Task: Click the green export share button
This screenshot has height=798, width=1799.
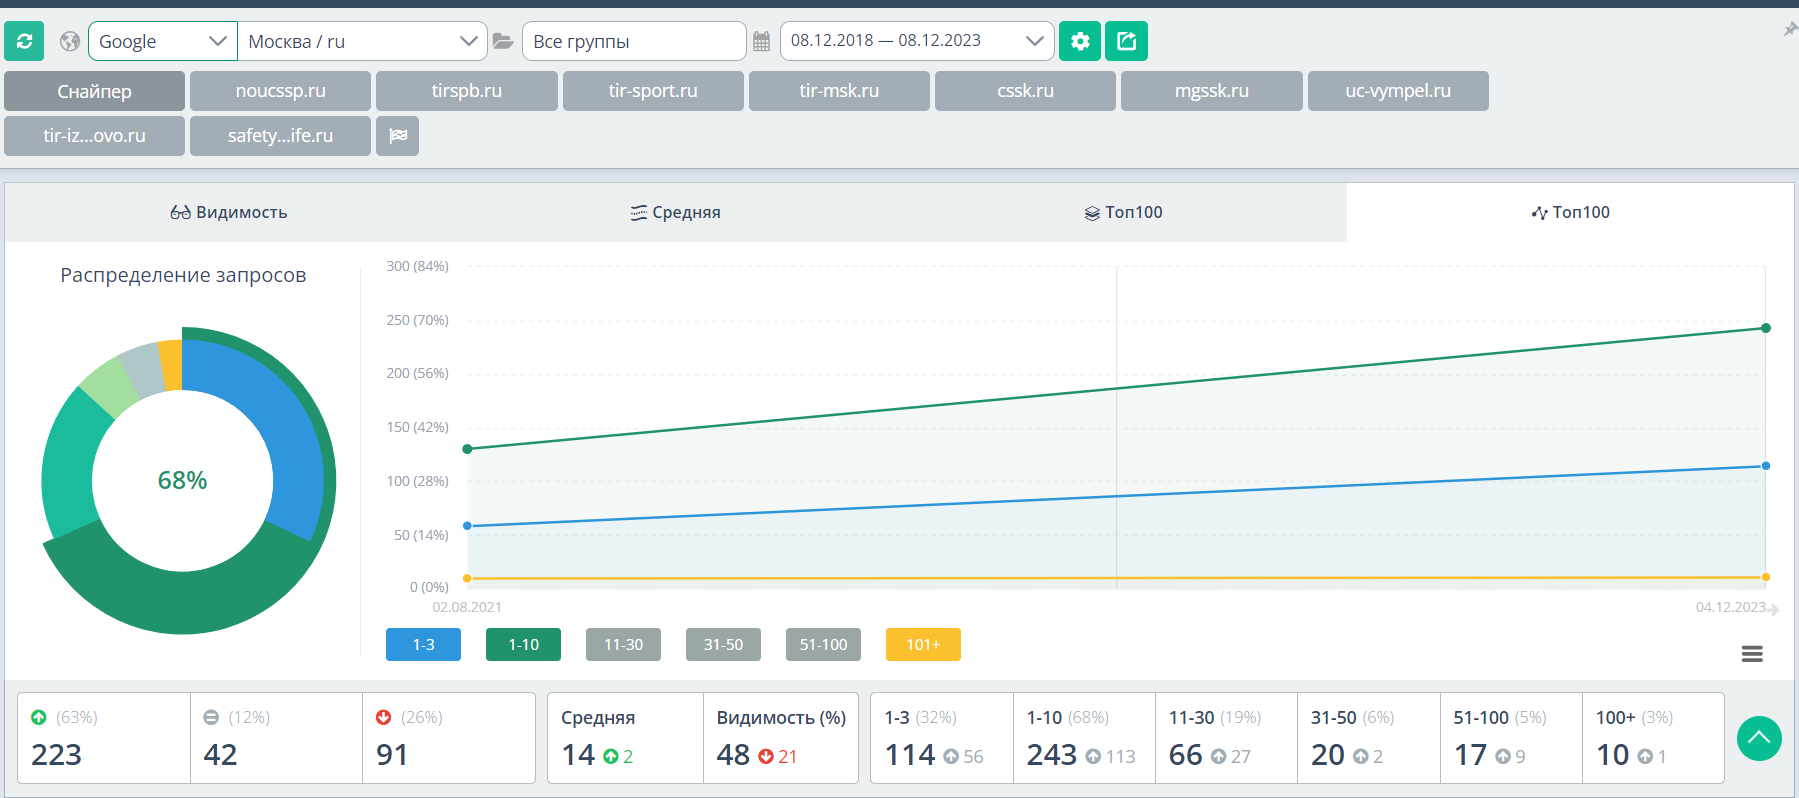Action: (x=1127, y=41)
